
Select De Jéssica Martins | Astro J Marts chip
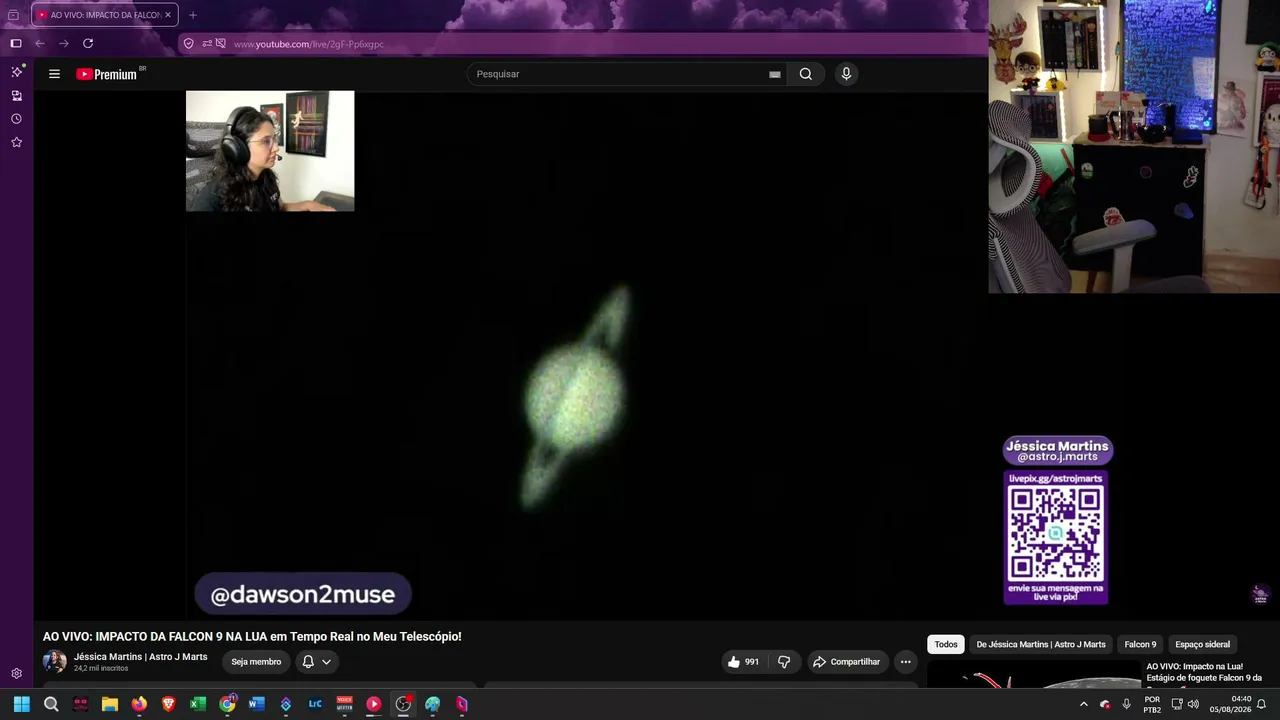(1041, 645)
